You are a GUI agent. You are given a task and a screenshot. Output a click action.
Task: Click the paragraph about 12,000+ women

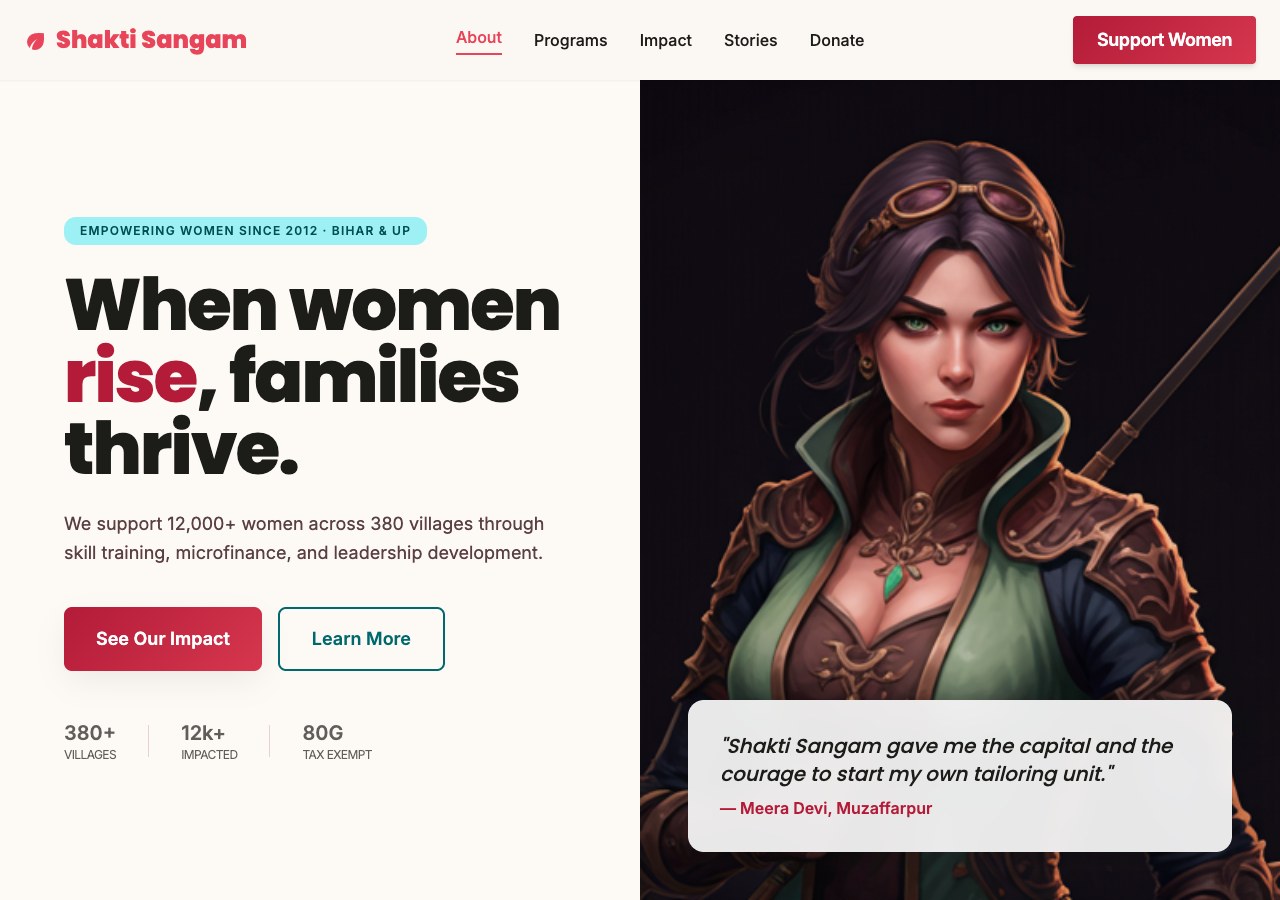click(x=304, y=538)
